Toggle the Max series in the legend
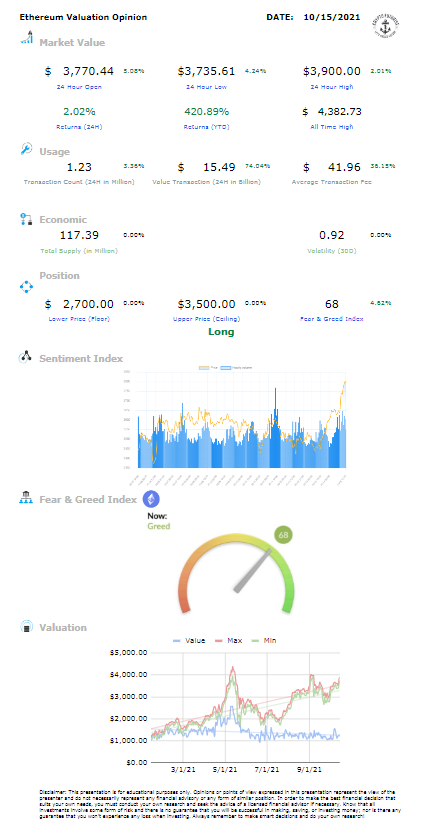This screenshot has width=445, height=834. pyautogui.click(x=228, y=640)
